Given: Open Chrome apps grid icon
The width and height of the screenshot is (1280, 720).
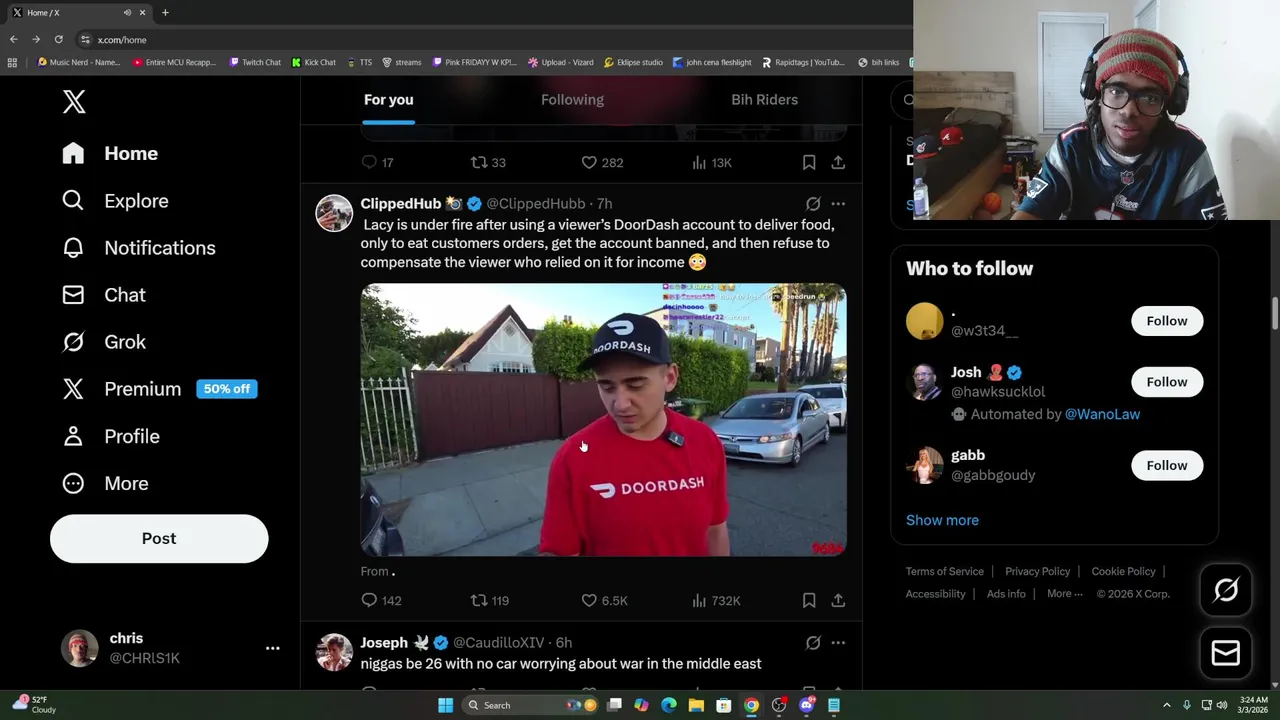Looking at the screenshot, I should pyautogui.click(x=12, y=62).
